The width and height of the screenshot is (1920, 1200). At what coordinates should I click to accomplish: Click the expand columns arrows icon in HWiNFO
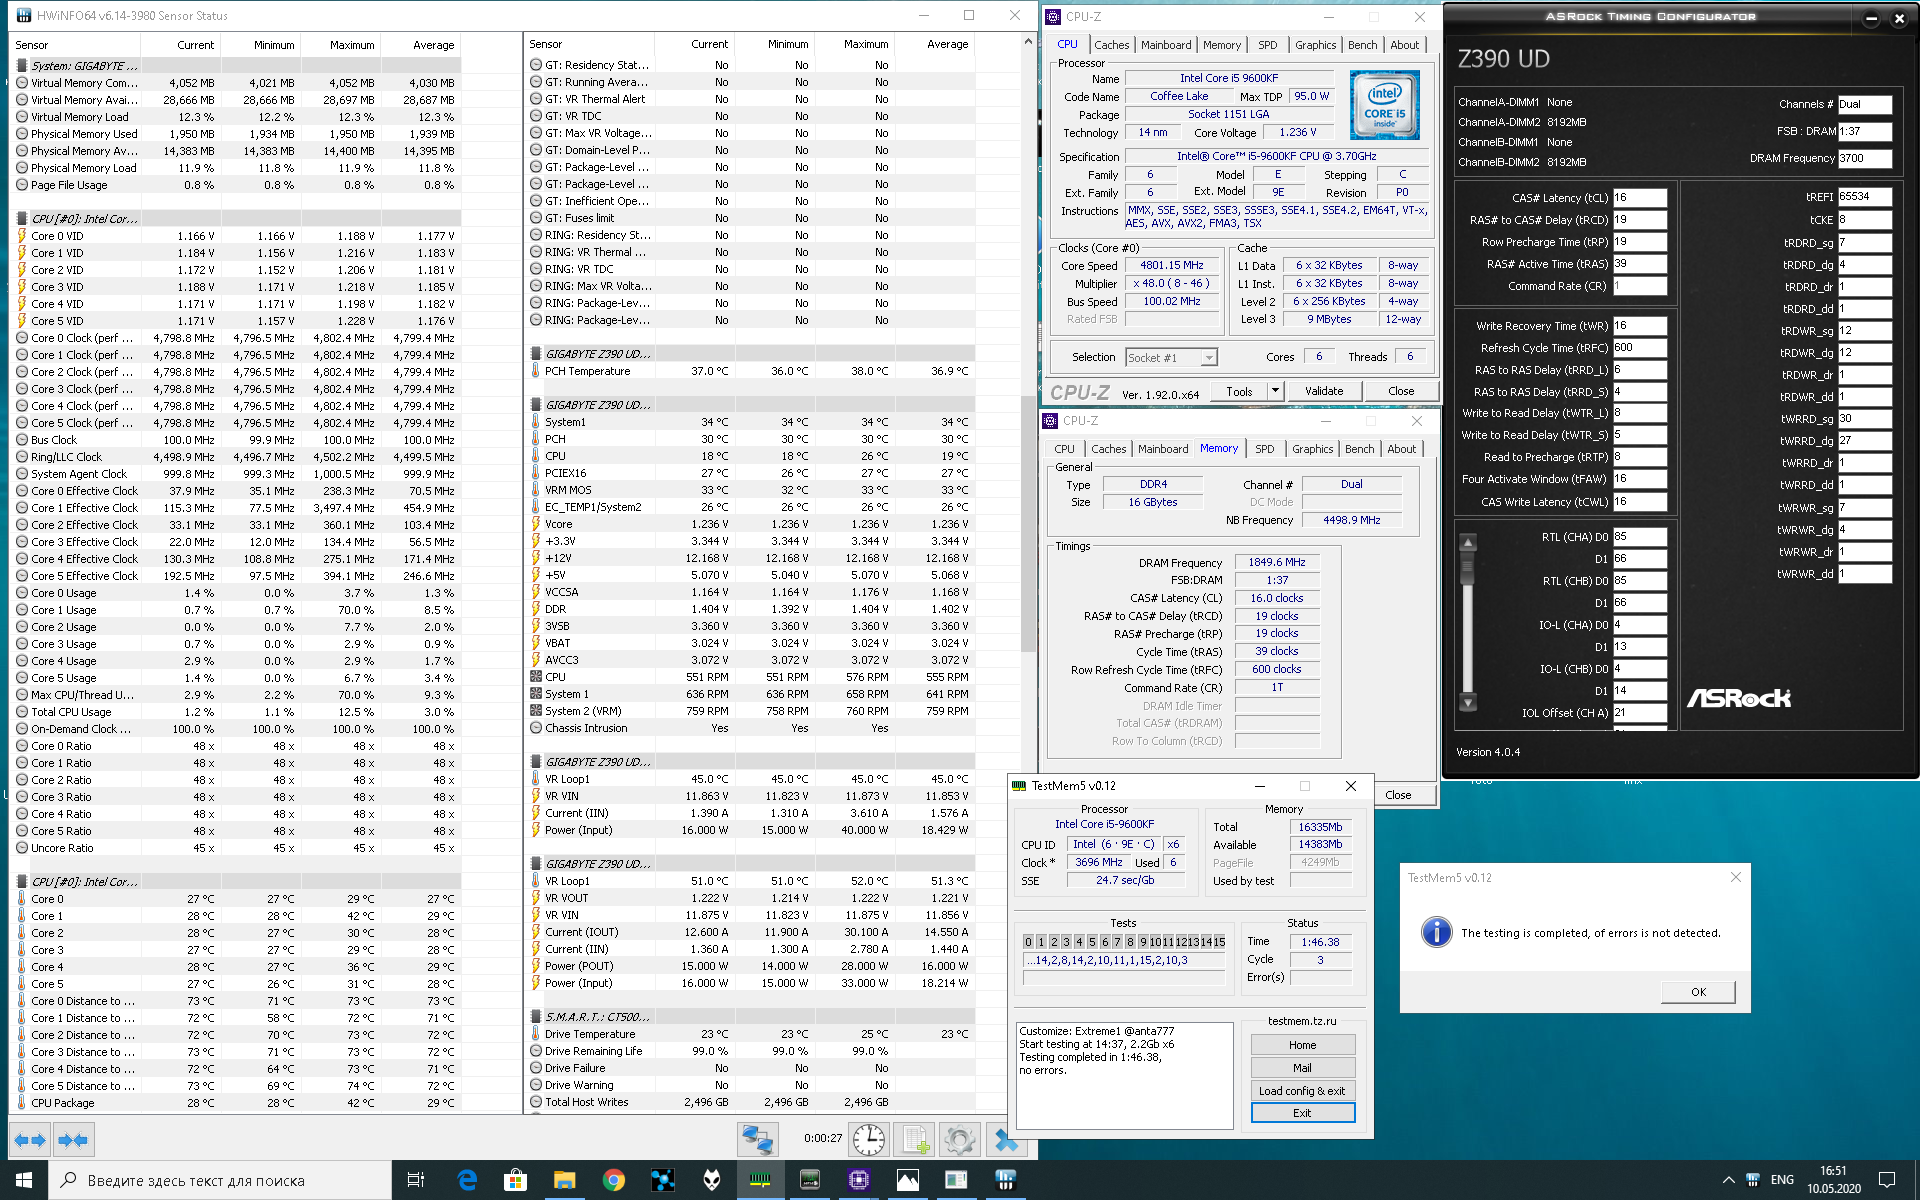pos(29,1140)
